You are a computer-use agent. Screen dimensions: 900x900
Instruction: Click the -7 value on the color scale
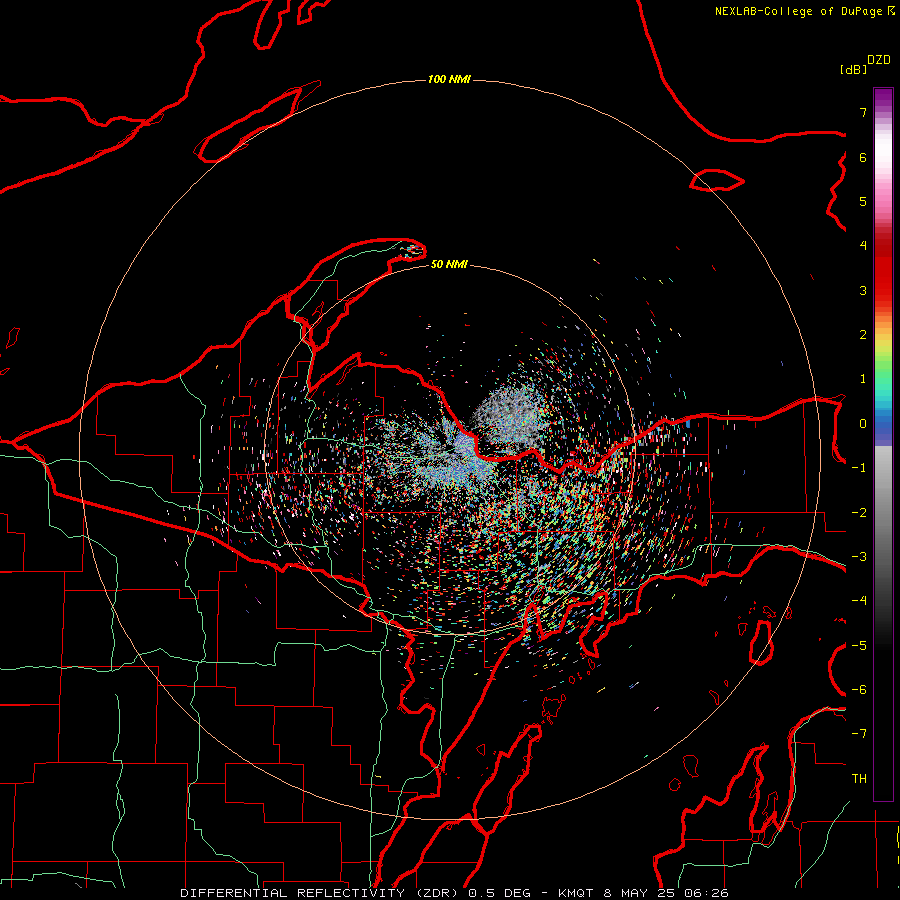859,734
